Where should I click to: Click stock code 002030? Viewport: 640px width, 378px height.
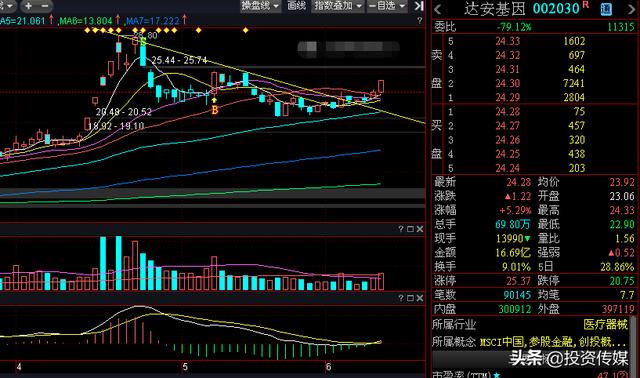coord(556,9)
